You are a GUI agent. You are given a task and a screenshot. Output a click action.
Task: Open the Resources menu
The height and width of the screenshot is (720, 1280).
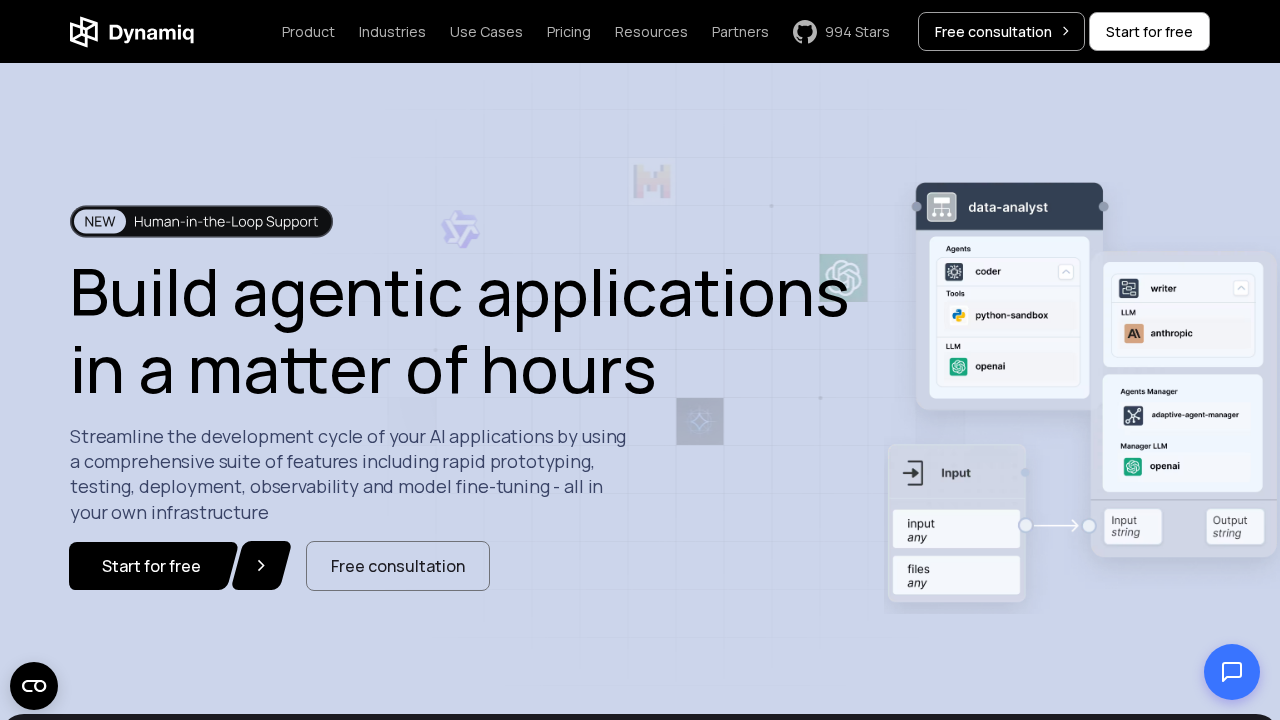pos(651,32)
